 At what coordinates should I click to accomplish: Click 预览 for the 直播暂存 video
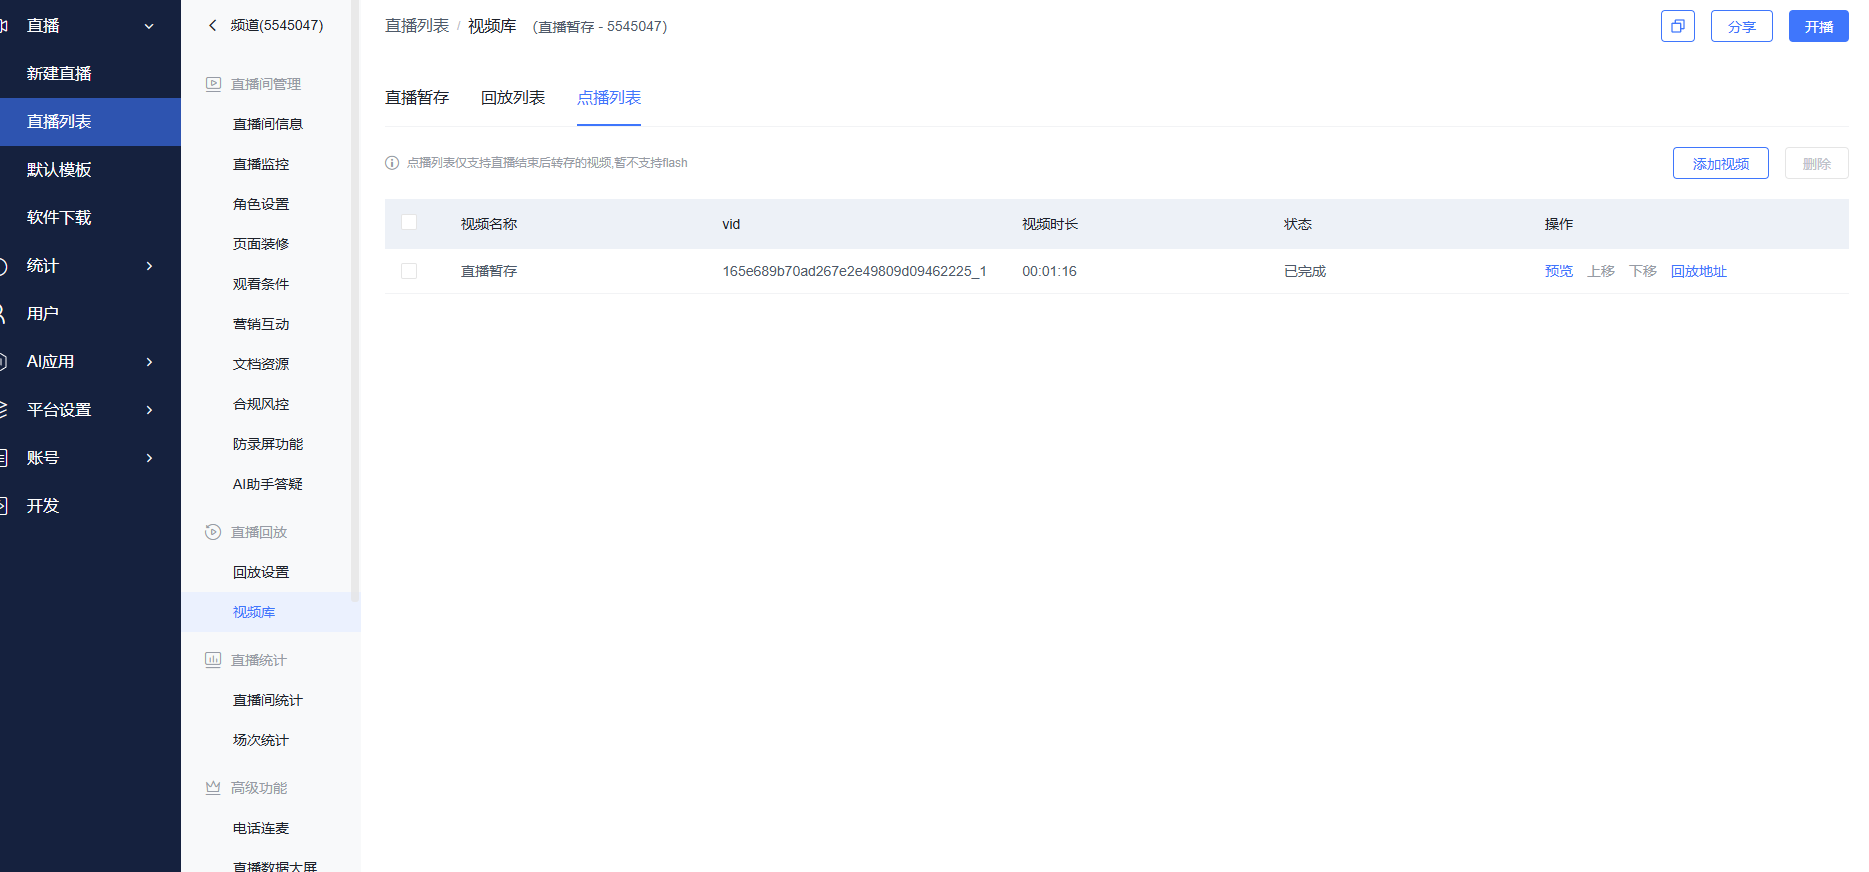point(1559,271)
